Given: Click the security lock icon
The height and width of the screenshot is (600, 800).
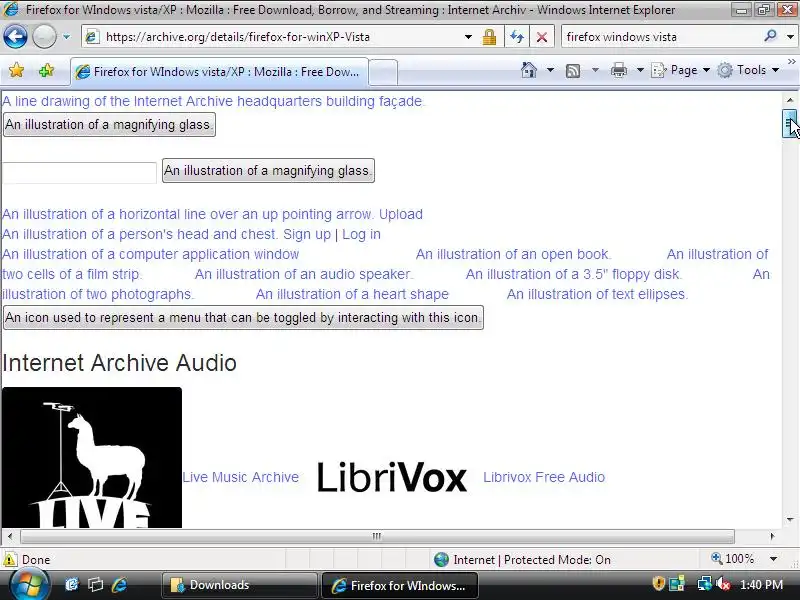Looking at the screenshot, I should (x=489, y=37).
